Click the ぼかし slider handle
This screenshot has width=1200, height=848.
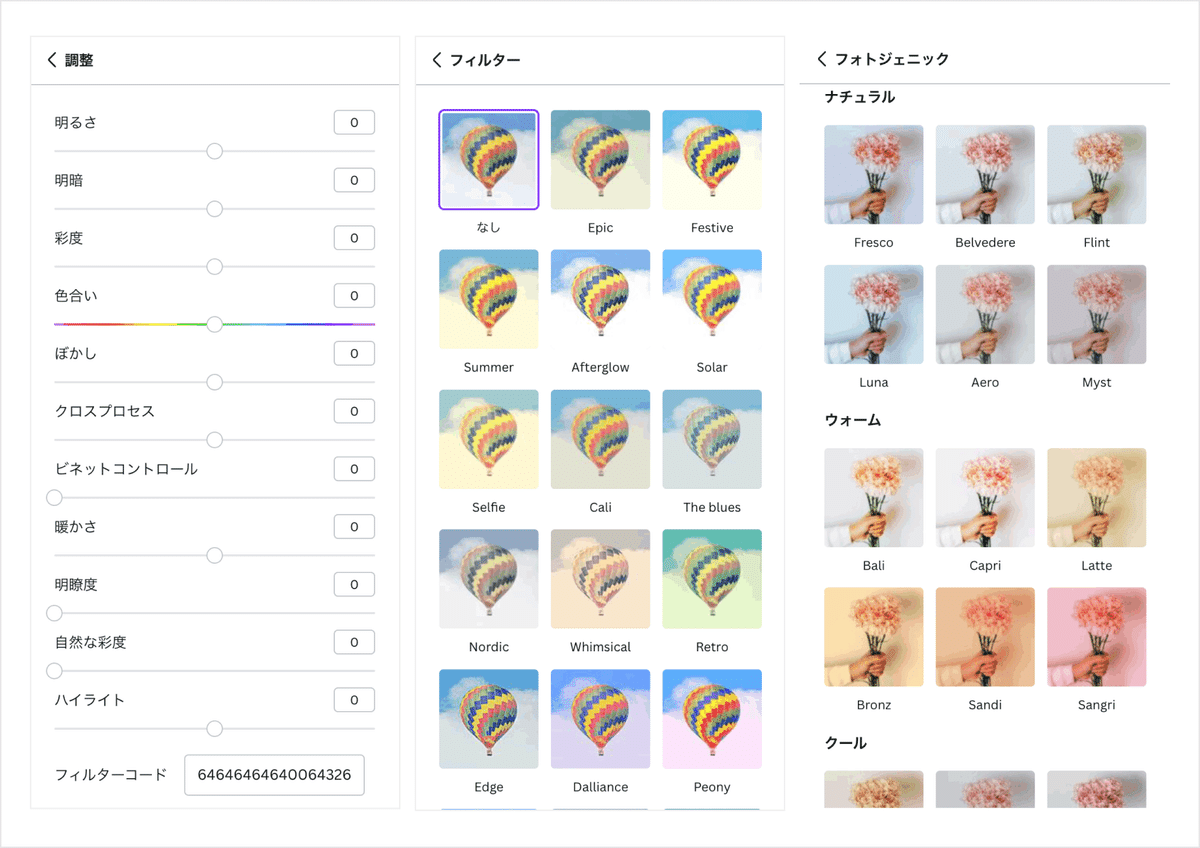[x=214, y=382]
